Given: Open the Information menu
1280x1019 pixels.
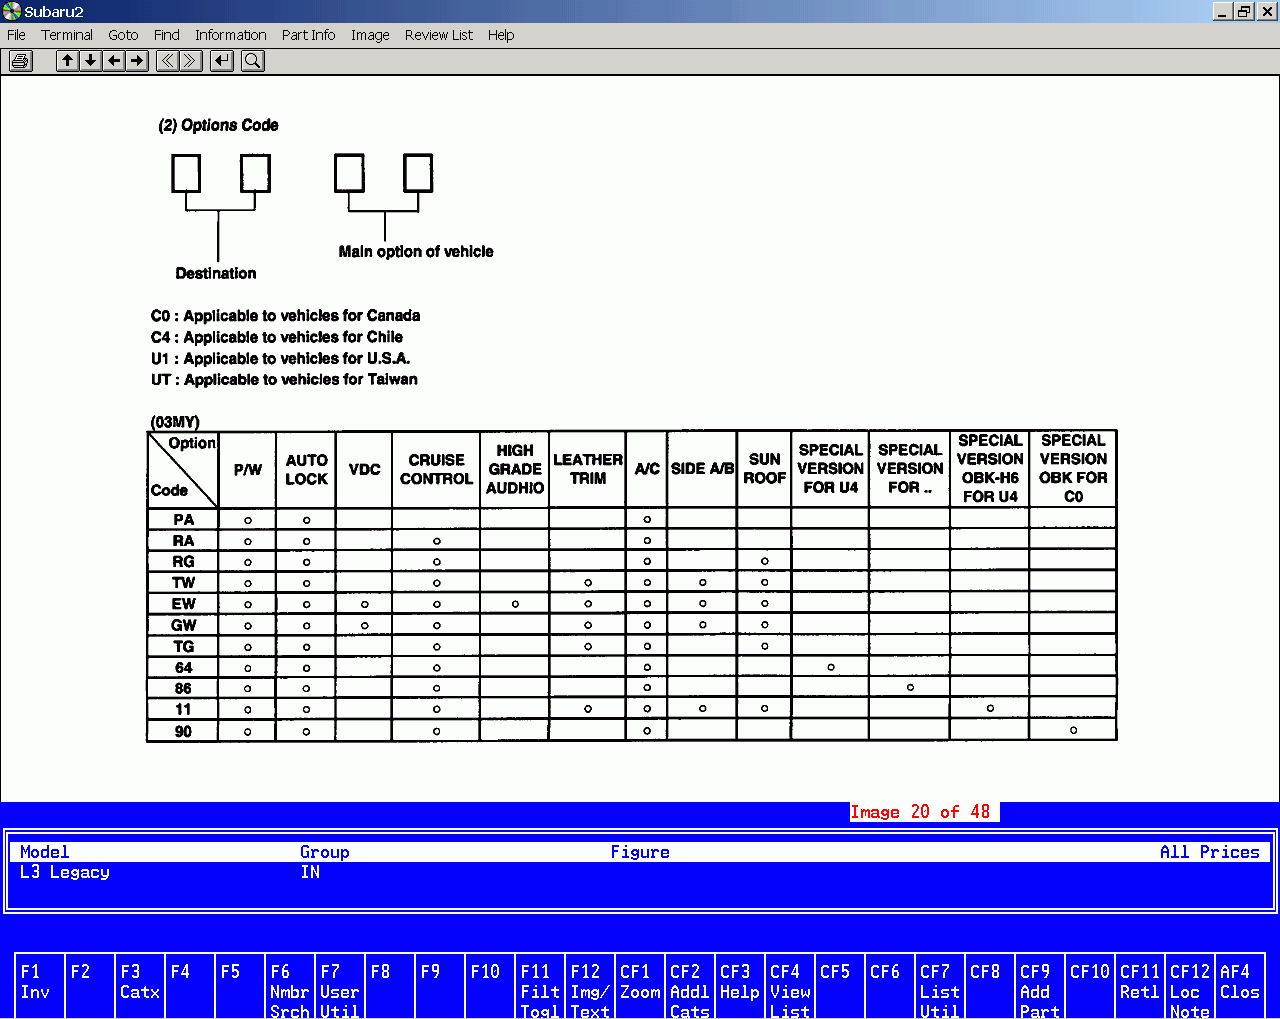Looking at the screenshot, I should (x=230, y=35).
